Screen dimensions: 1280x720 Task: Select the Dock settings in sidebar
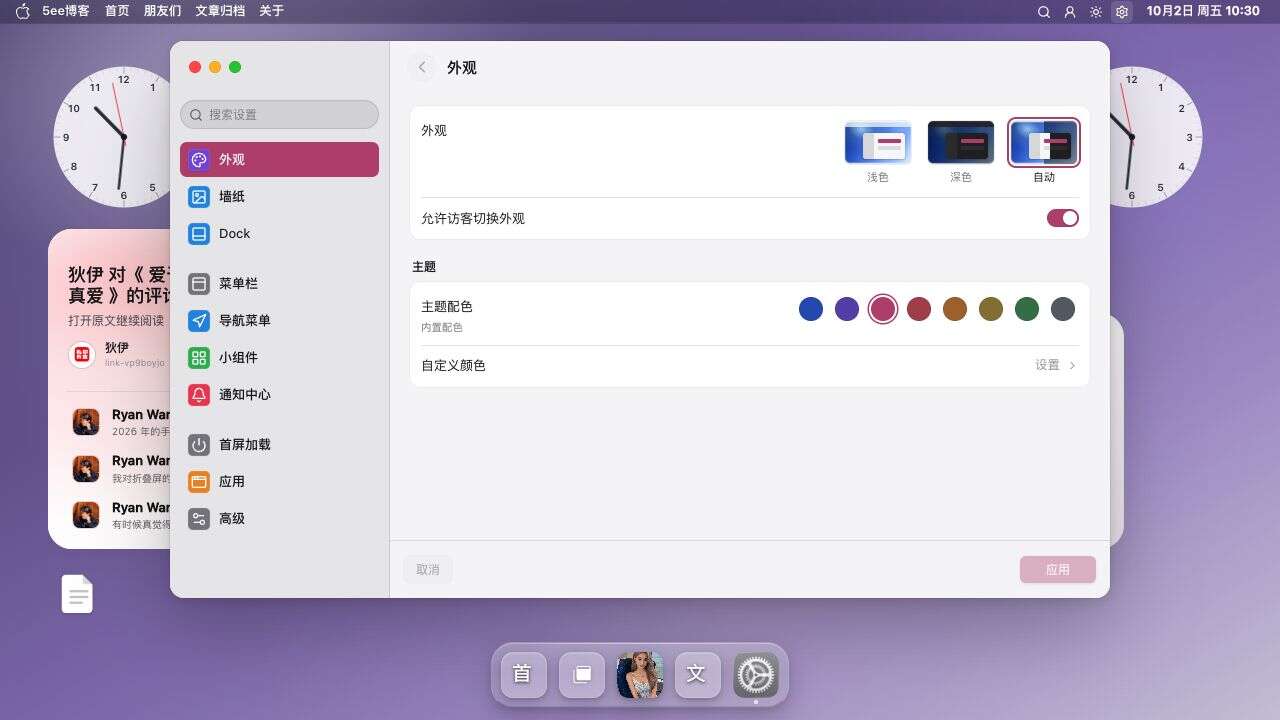[279, 234]
